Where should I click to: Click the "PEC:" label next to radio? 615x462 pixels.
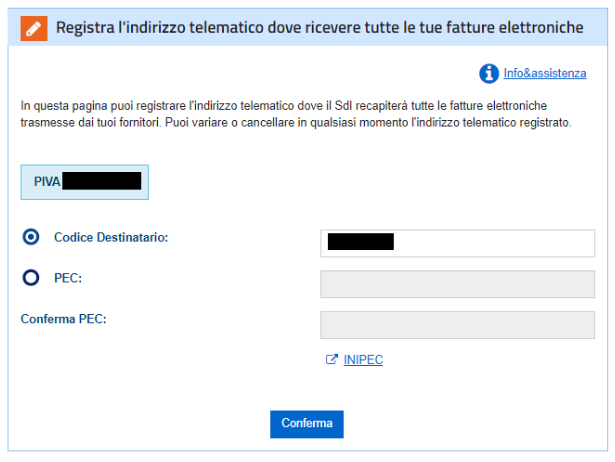(x=69, y=279)
